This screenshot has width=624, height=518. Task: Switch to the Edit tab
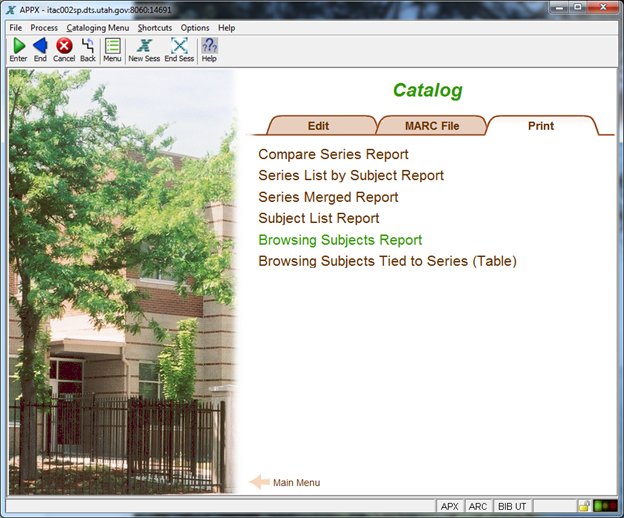(x=318, y=126)
